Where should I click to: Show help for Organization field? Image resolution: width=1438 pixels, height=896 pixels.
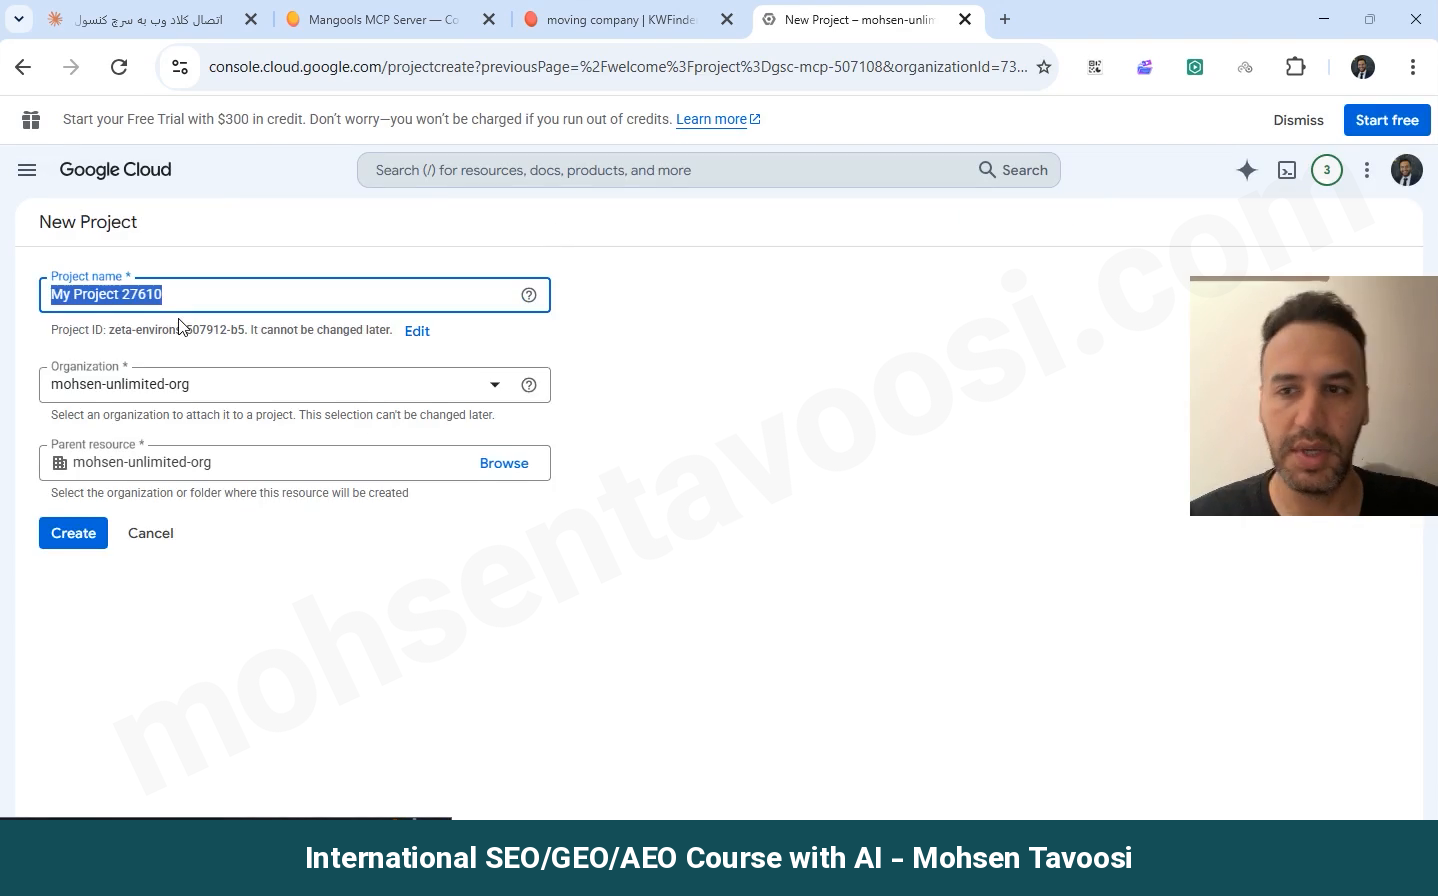529,385
